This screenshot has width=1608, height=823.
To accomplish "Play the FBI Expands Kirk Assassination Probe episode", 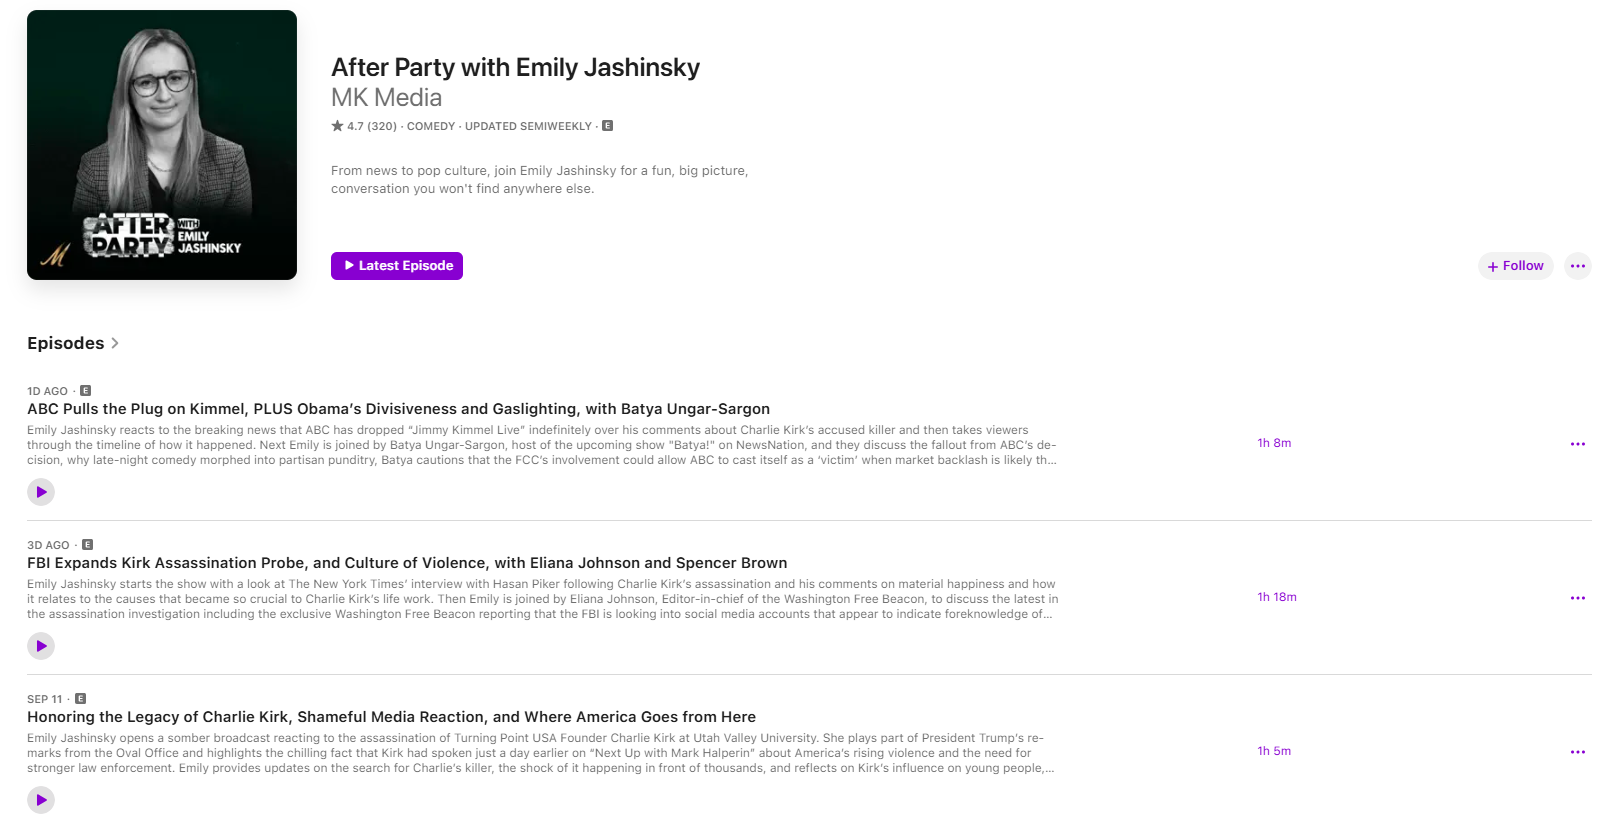I will coord(41,645).
